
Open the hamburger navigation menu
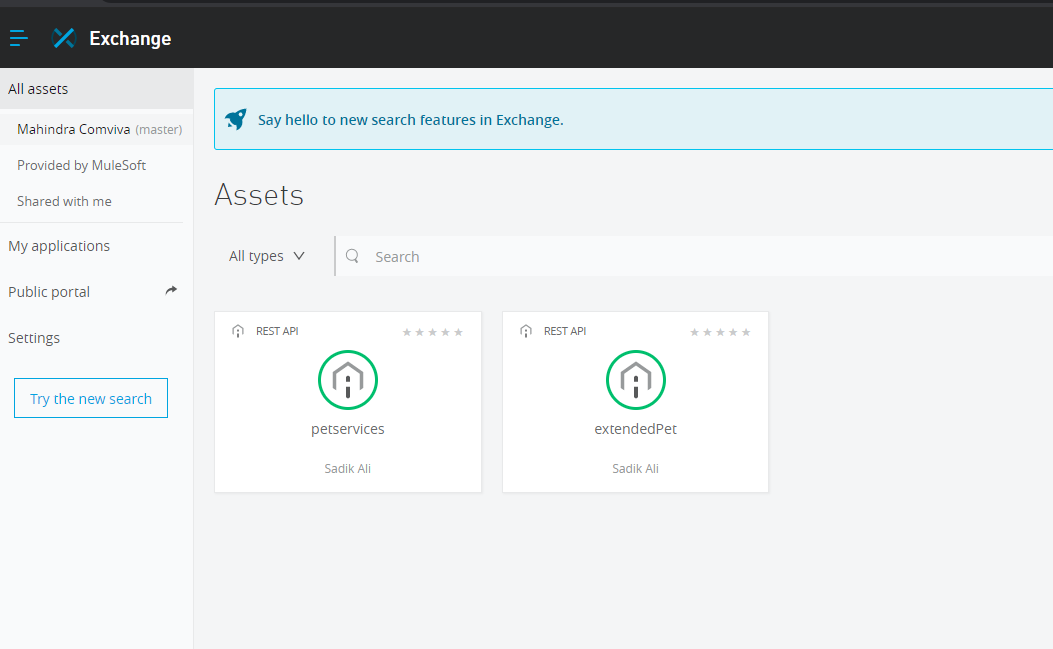(x=18, y=38)
